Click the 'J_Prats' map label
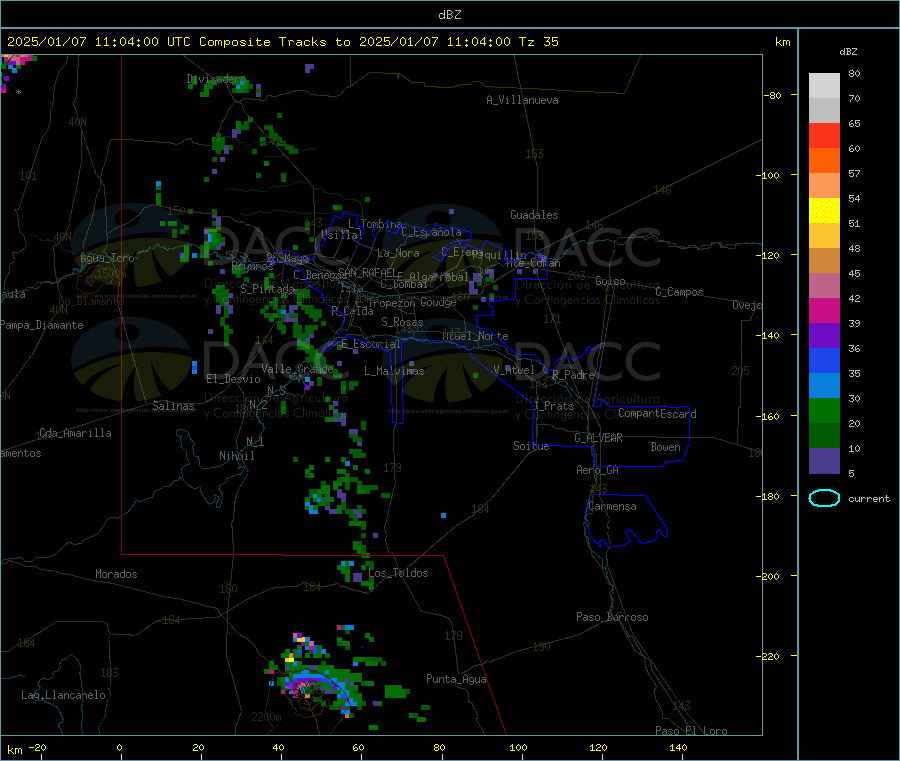This screenshot has height=761, width=900. [553, 406]
